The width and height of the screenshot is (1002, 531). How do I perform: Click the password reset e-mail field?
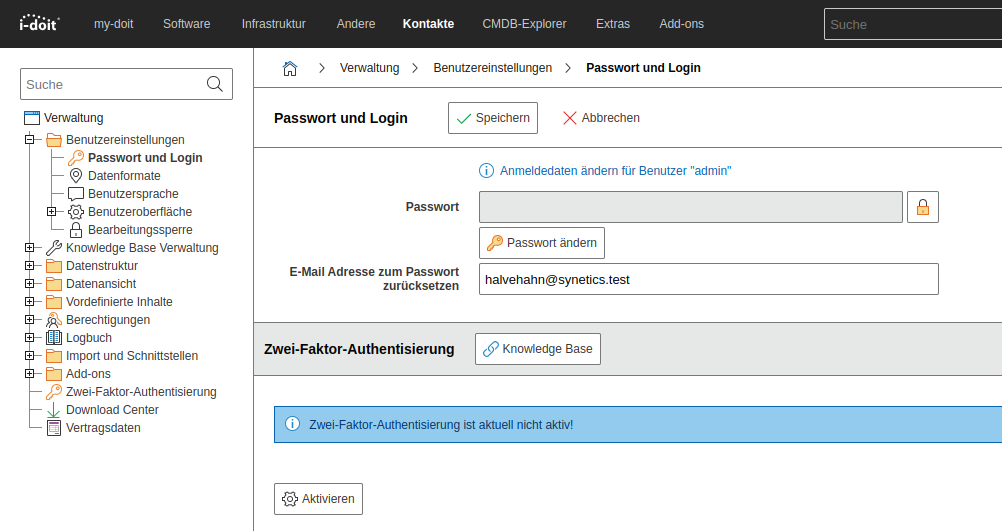click(708, 280)
